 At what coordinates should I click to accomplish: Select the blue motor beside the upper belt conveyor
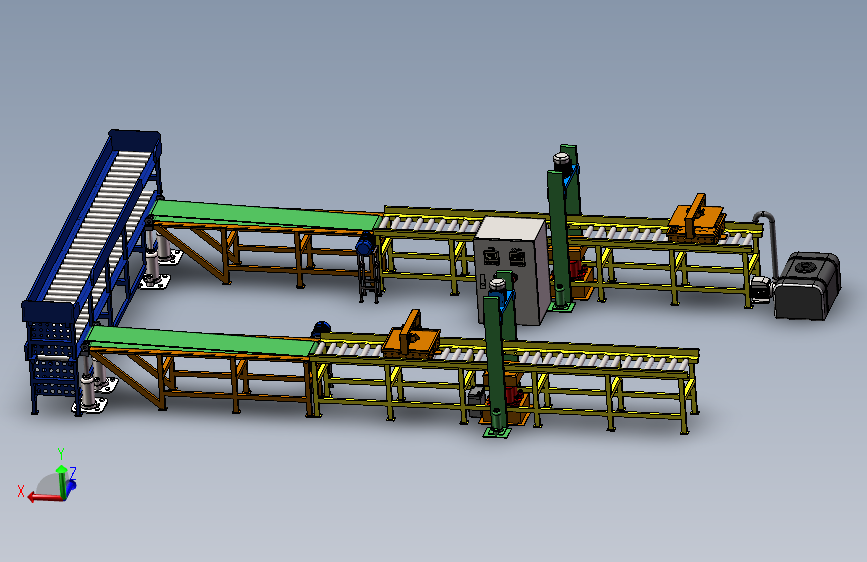365,245
